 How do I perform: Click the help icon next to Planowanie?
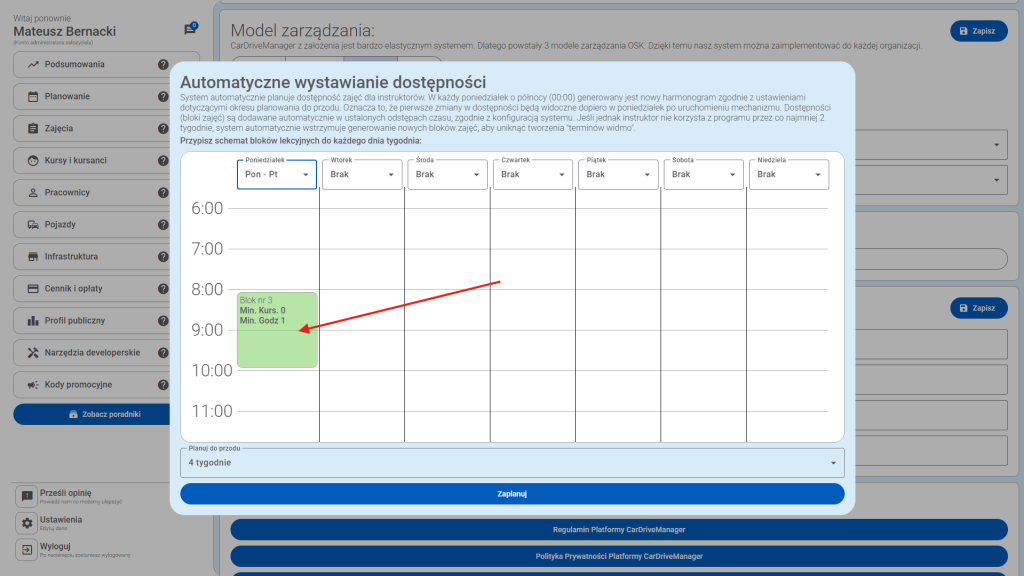(x=163, y=97)
